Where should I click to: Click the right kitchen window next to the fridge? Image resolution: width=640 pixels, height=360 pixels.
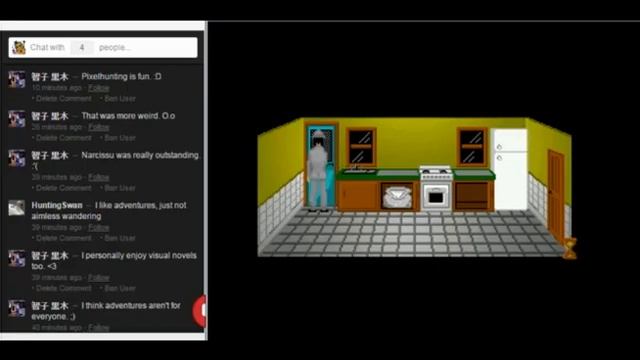472,147
